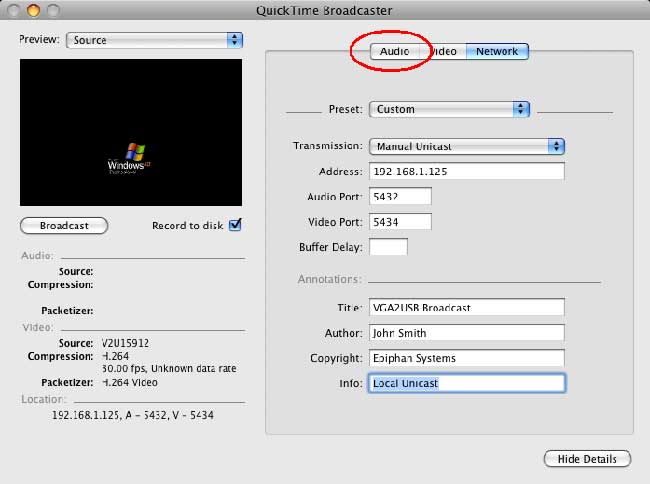Click the Audio Port field
The height and width of the screenshot is (484, 650).
tap(400, 196)
